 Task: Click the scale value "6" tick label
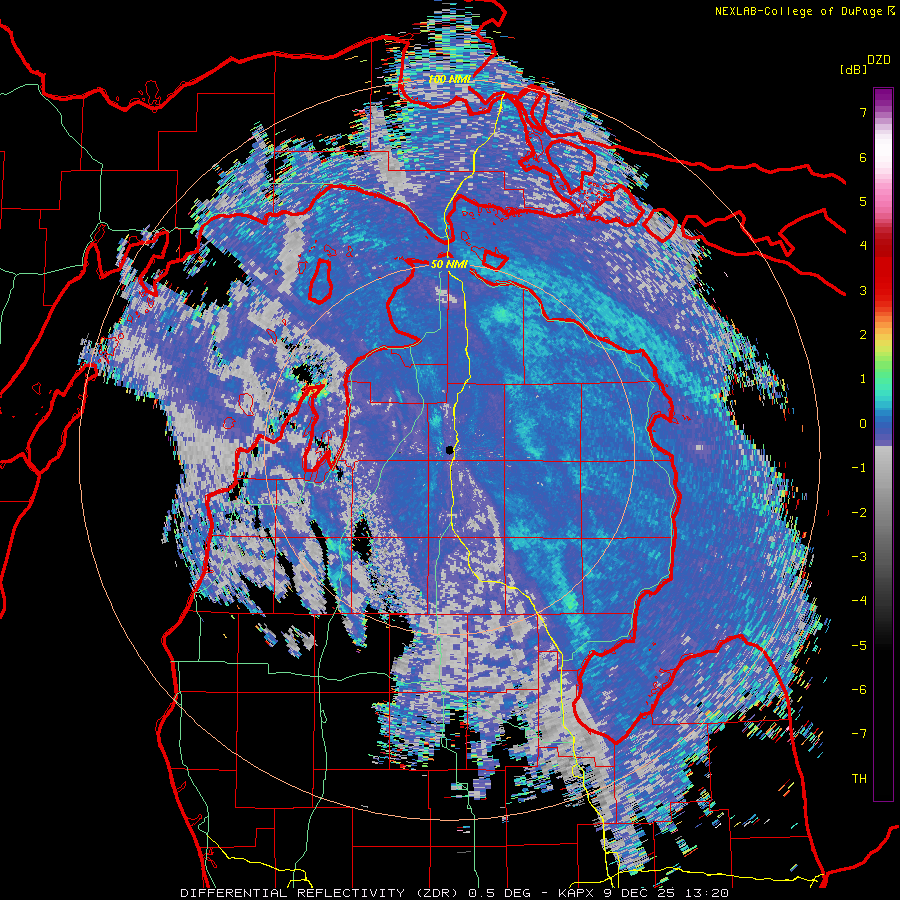tap(863, 157)
